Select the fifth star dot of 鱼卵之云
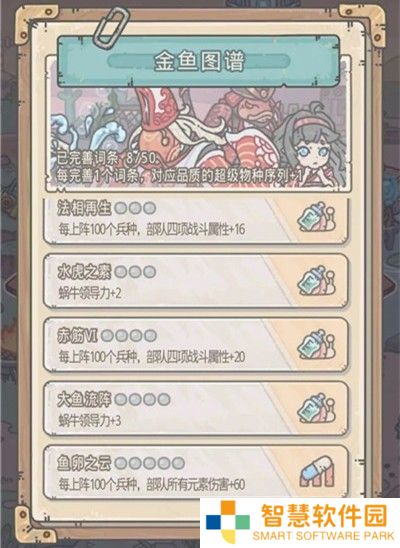 point(179,463)
